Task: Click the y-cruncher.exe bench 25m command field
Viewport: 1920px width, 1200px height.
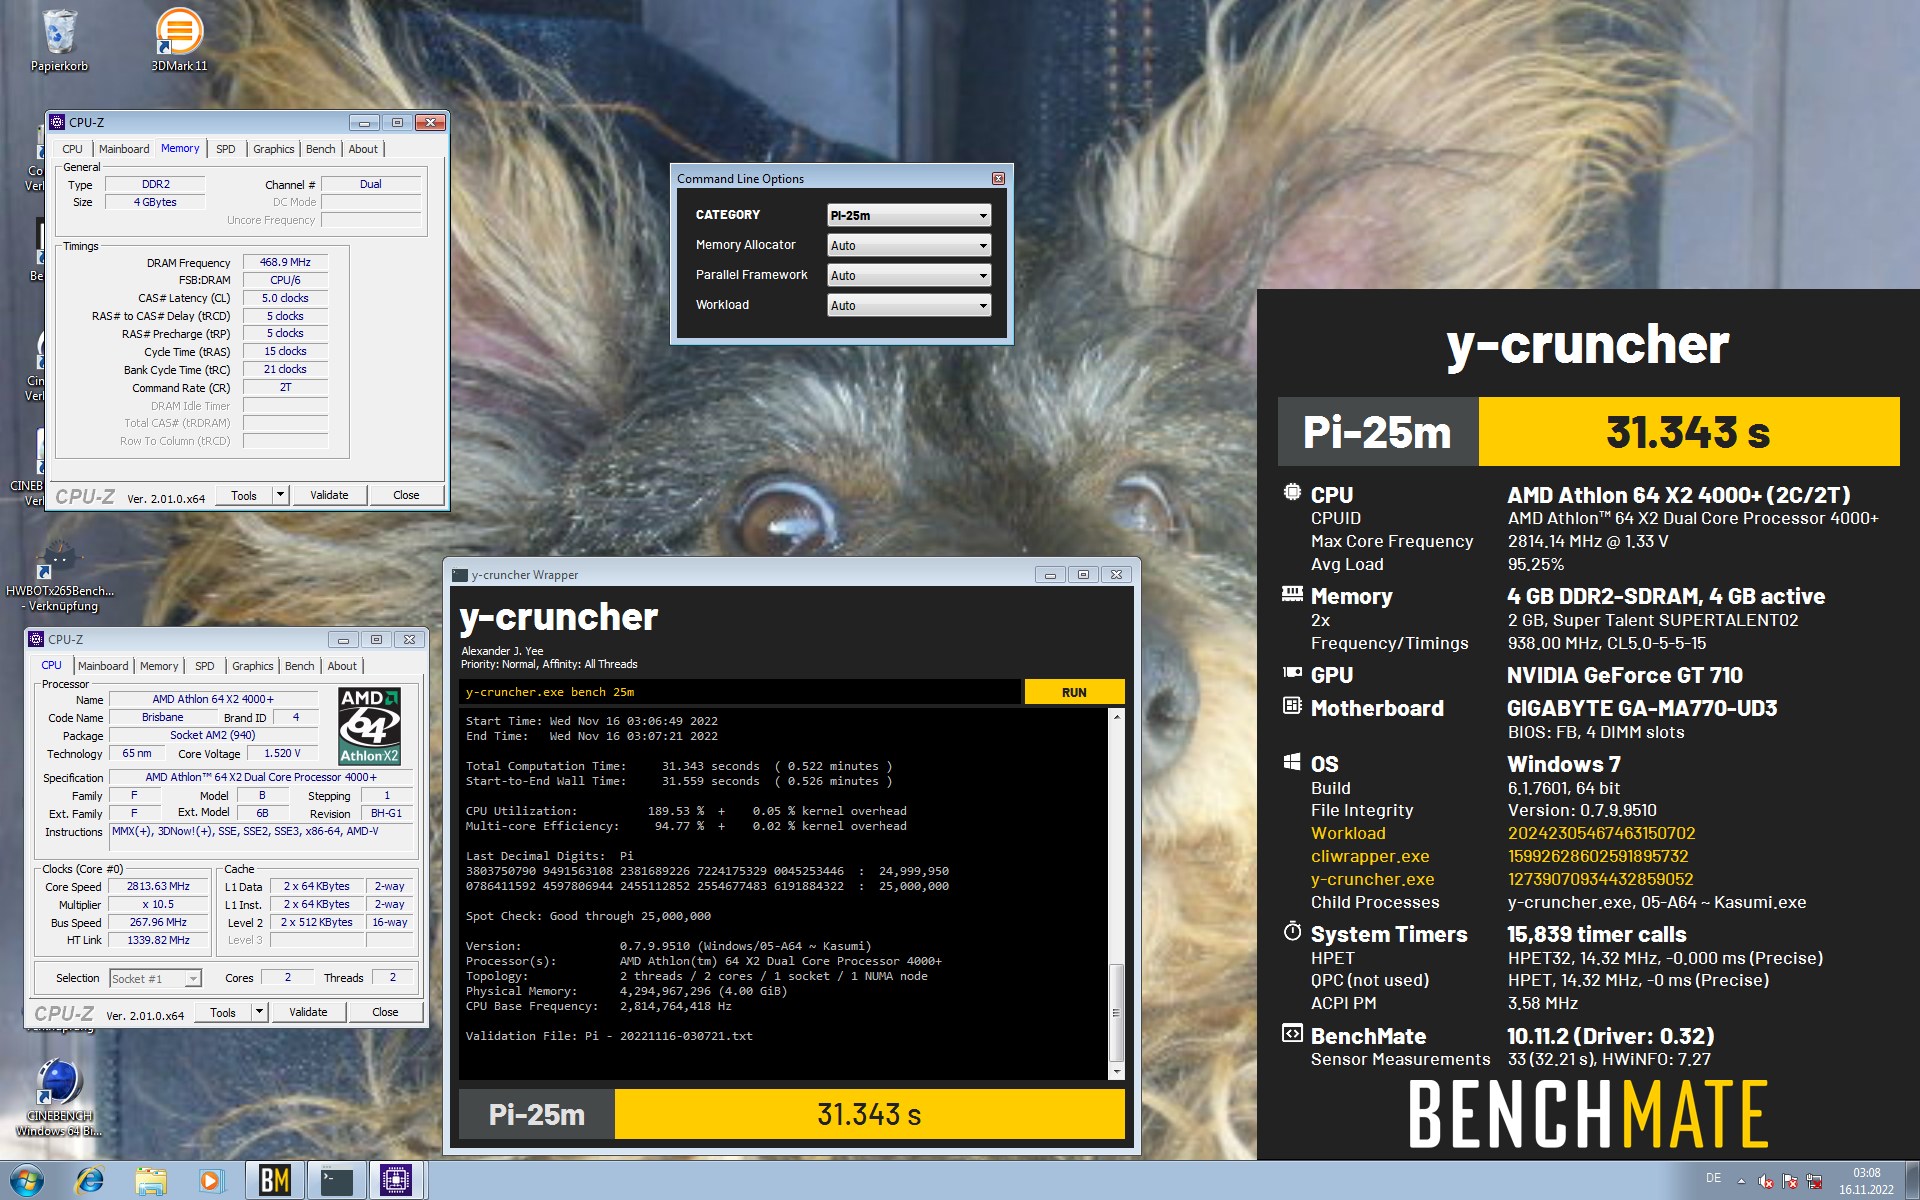Action: 740,692
